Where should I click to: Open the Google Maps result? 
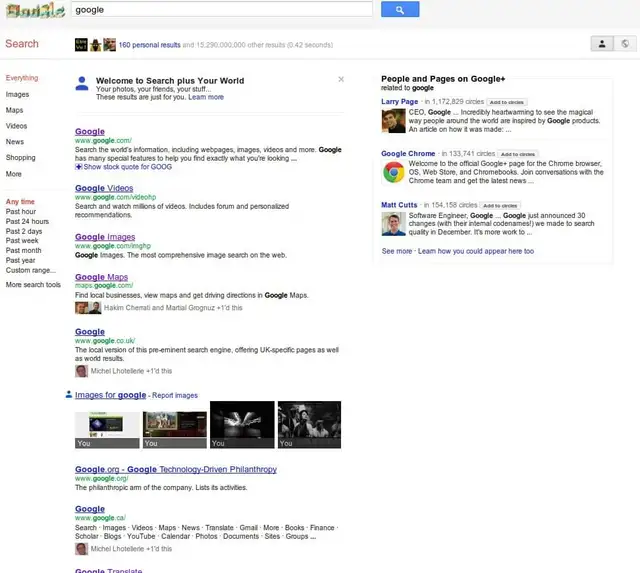point(101,277)
